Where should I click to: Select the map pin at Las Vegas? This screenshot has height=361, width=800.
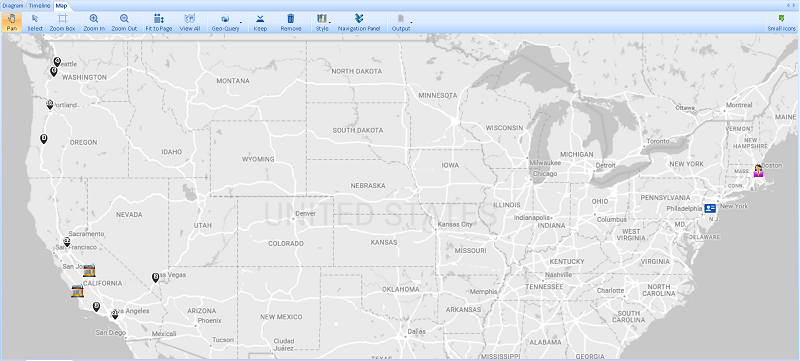[156, 277]
